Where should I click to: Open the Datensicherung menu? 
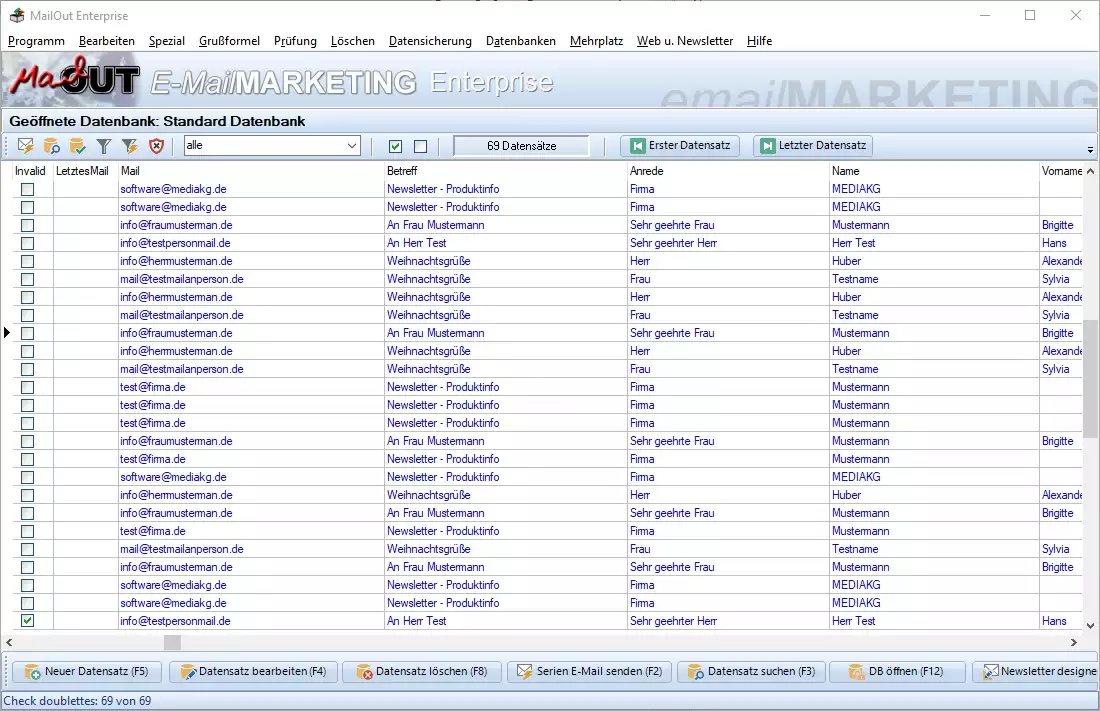[x=429, y=41]
